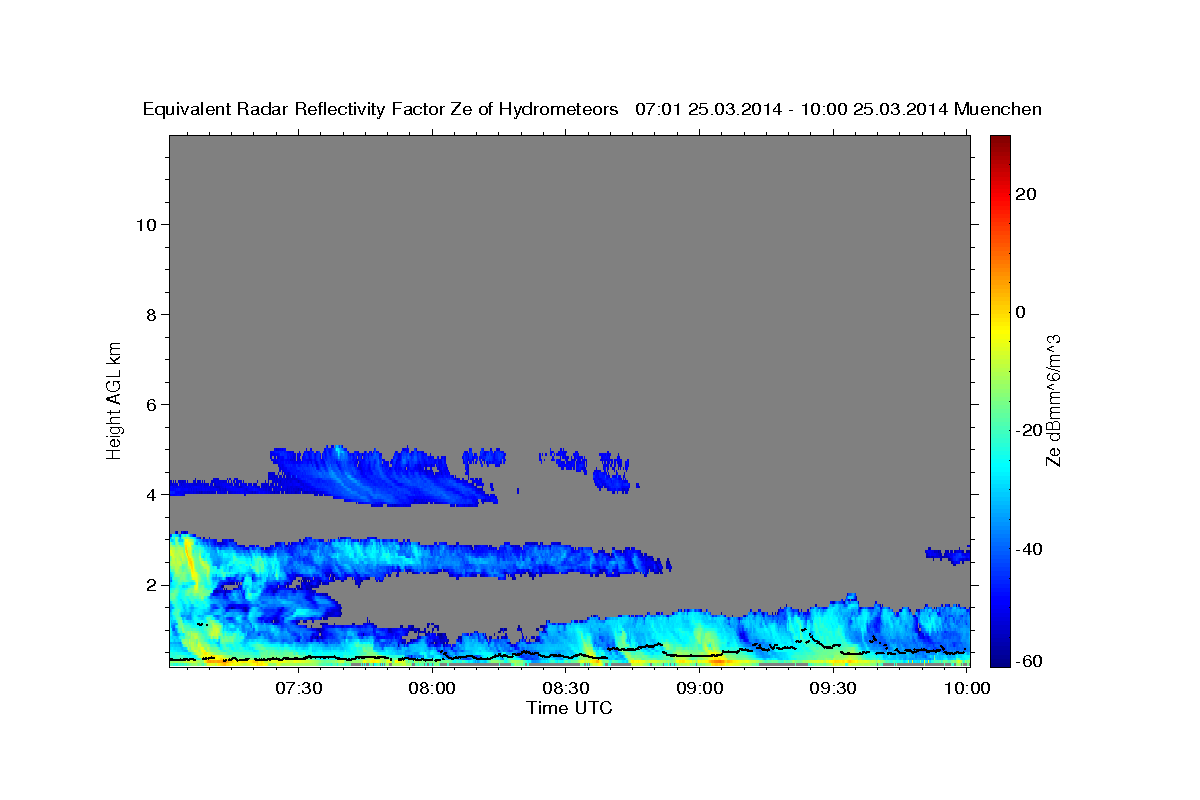
Task: Click the height tick label 6
Action: tap(152, 404)
